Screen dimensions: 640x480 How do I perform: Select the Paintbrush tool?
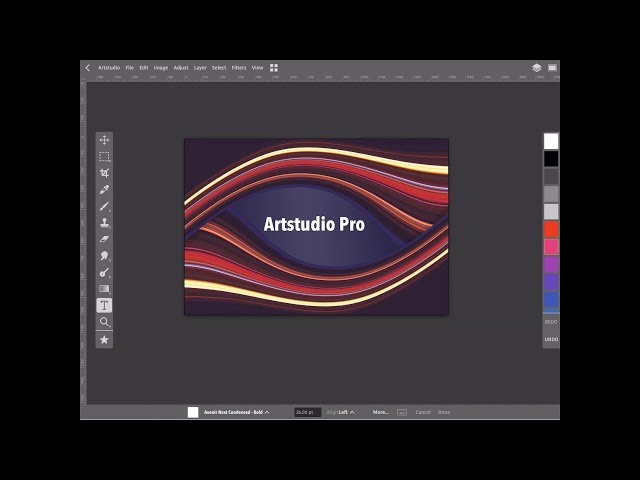[104, 206]
